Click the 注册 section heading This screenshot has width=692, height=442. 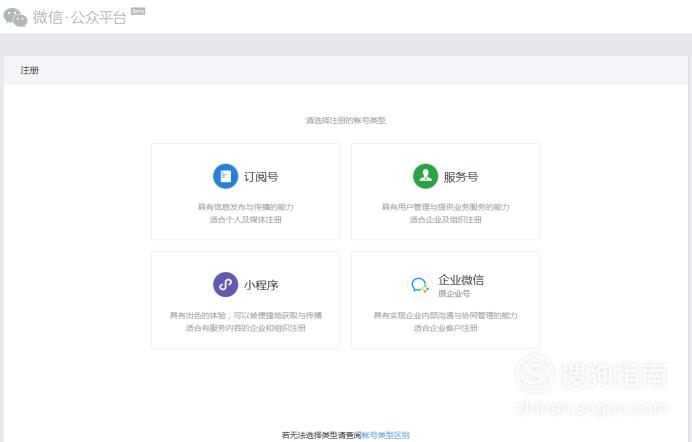[30, 70]
